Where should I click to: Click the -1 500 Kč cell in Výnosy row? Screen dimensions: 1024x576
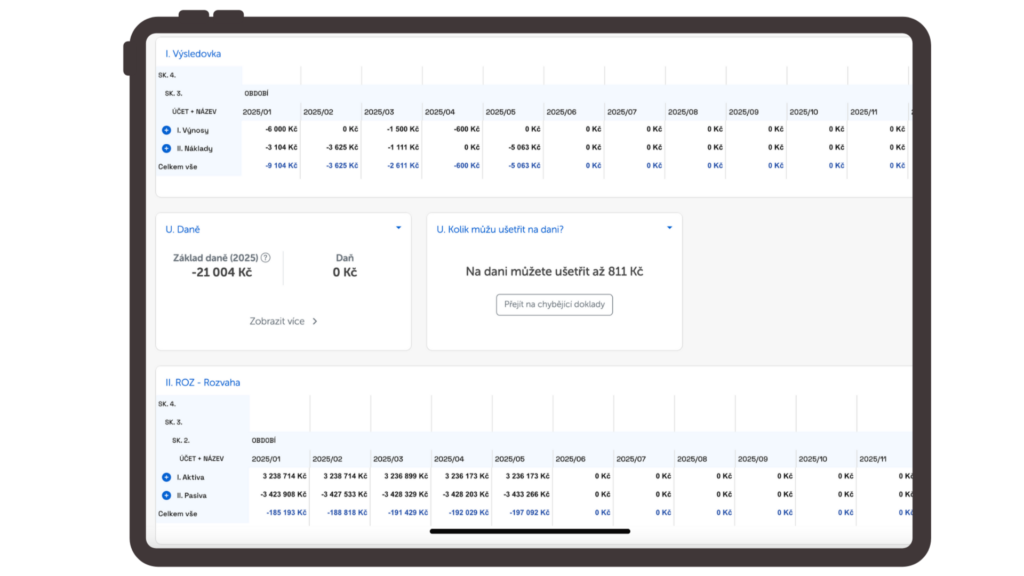tap(403, 129)
